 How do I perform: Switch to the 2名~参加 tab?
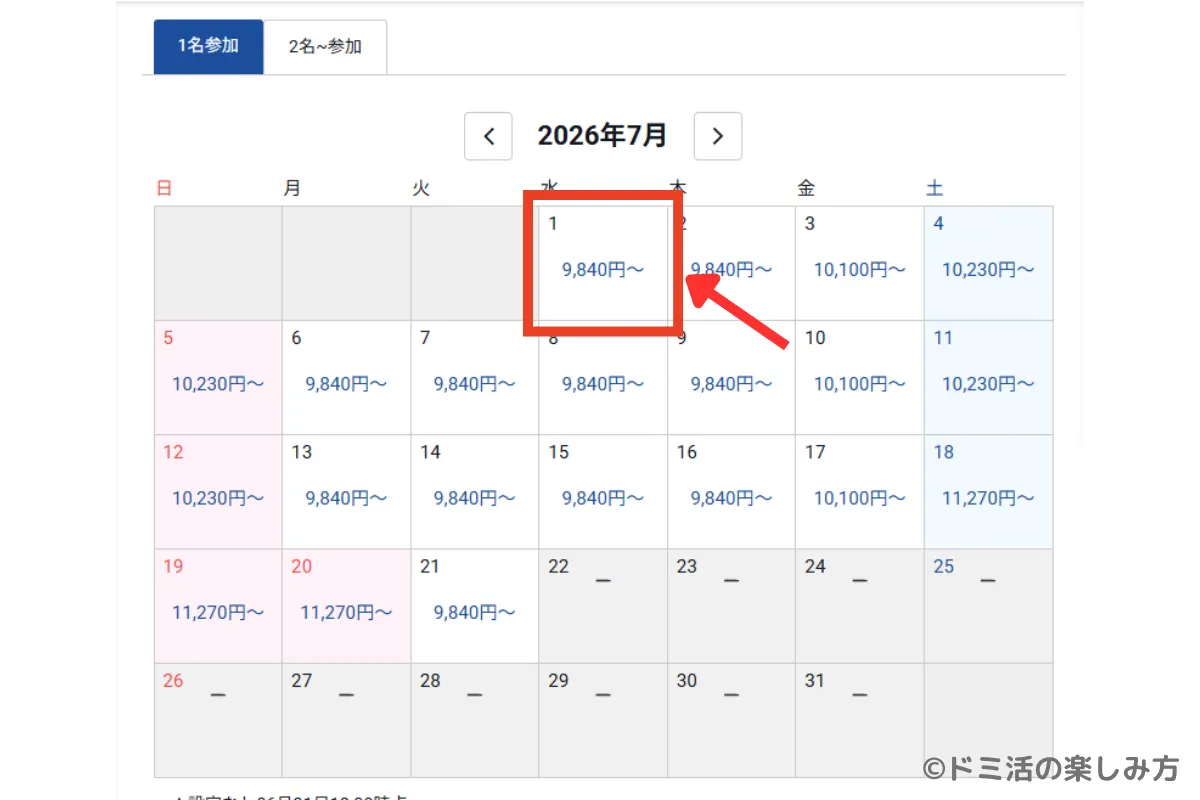click(x=325, y=46)
